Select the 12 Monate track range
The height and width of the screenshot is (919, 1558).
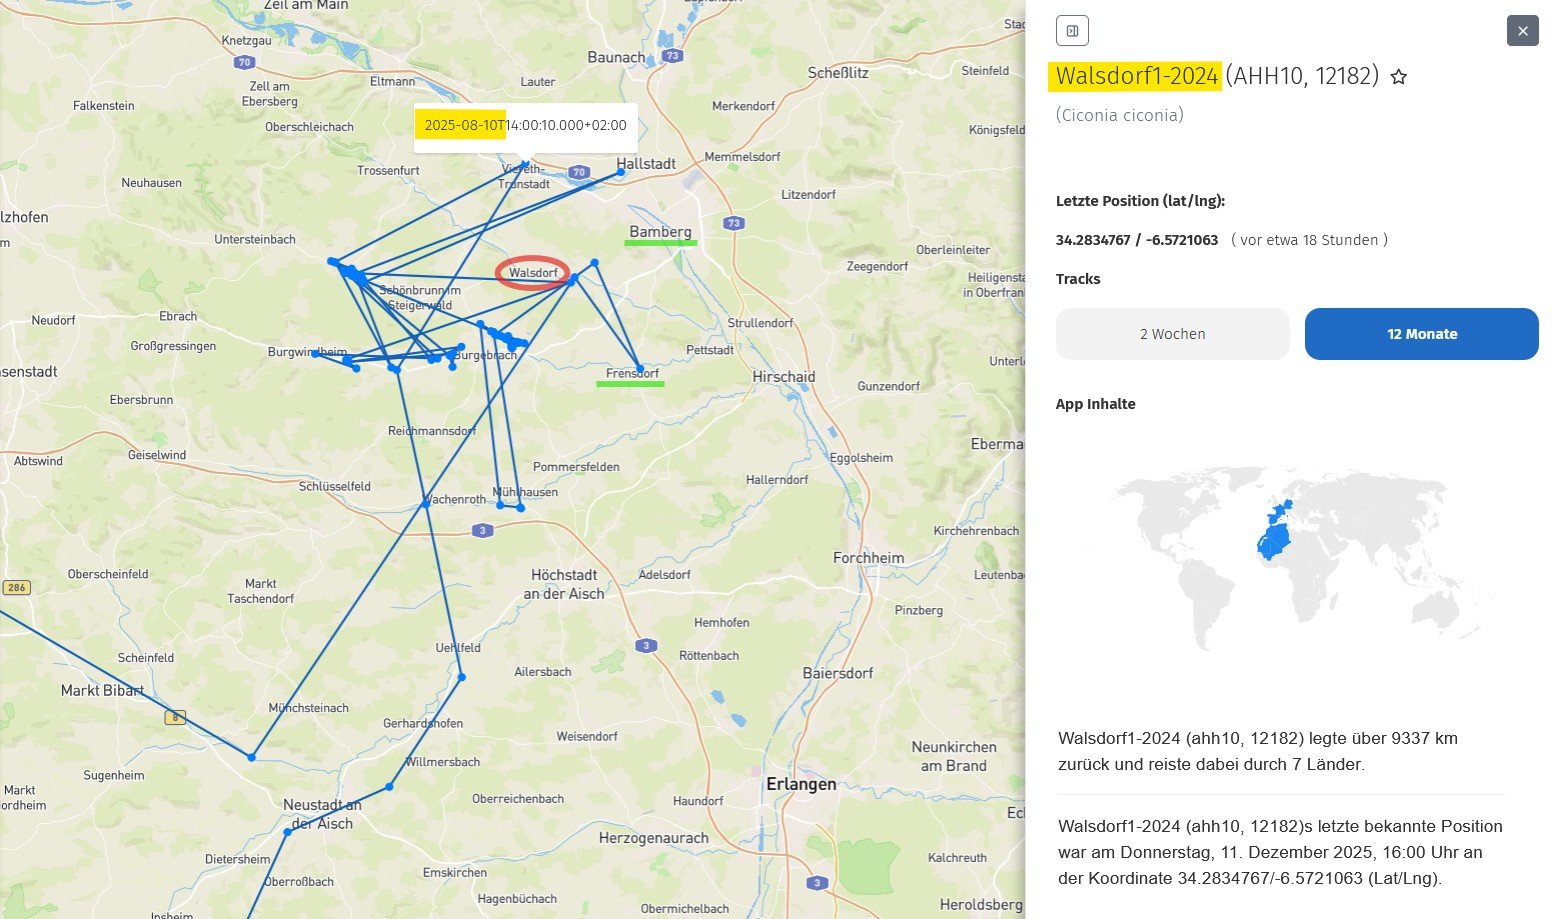tap(1421, 334)
